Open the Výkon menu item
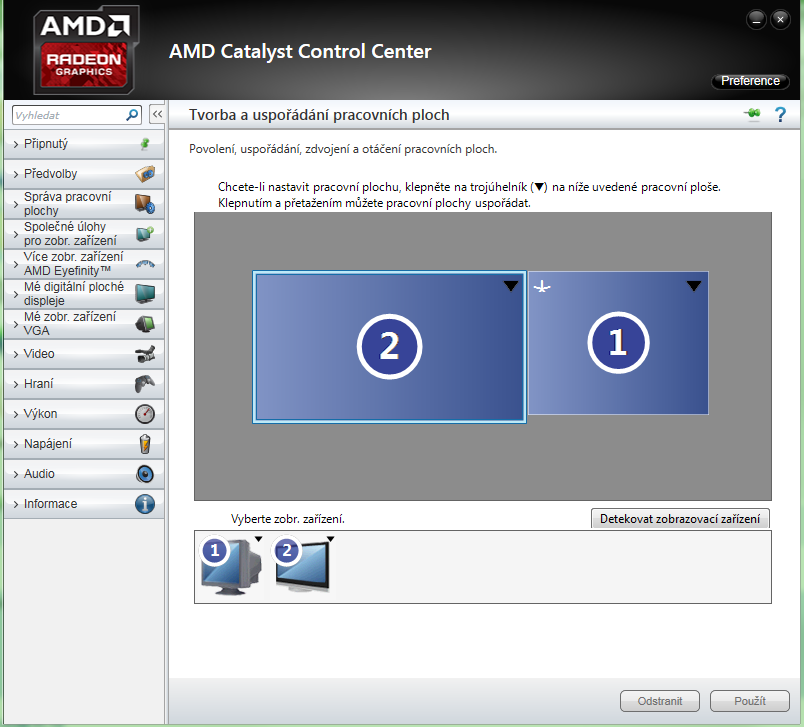The image size is (804, 727). (x=84, y=414)
